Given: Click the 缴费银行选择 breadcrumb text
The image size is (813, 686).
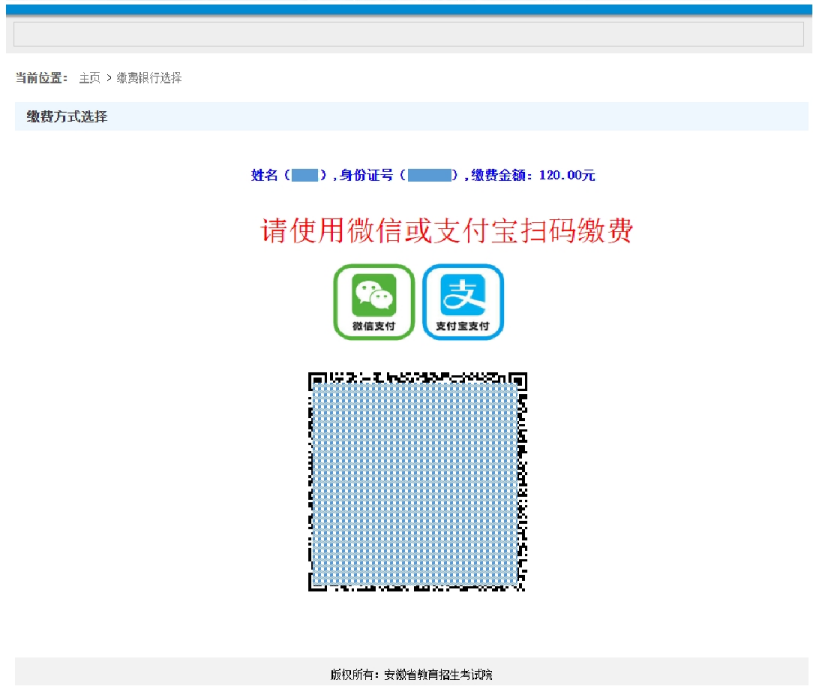Looking at the screenshot, I should coord(149,78).
